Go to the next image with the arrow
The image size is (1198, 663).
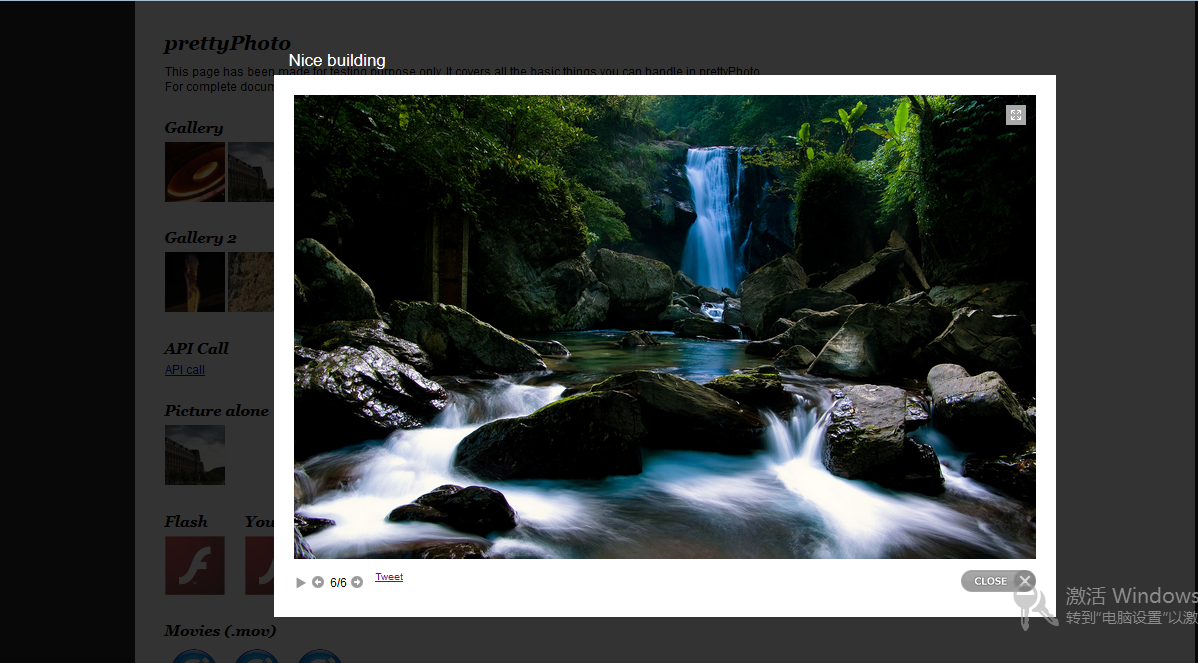(357, 582)
